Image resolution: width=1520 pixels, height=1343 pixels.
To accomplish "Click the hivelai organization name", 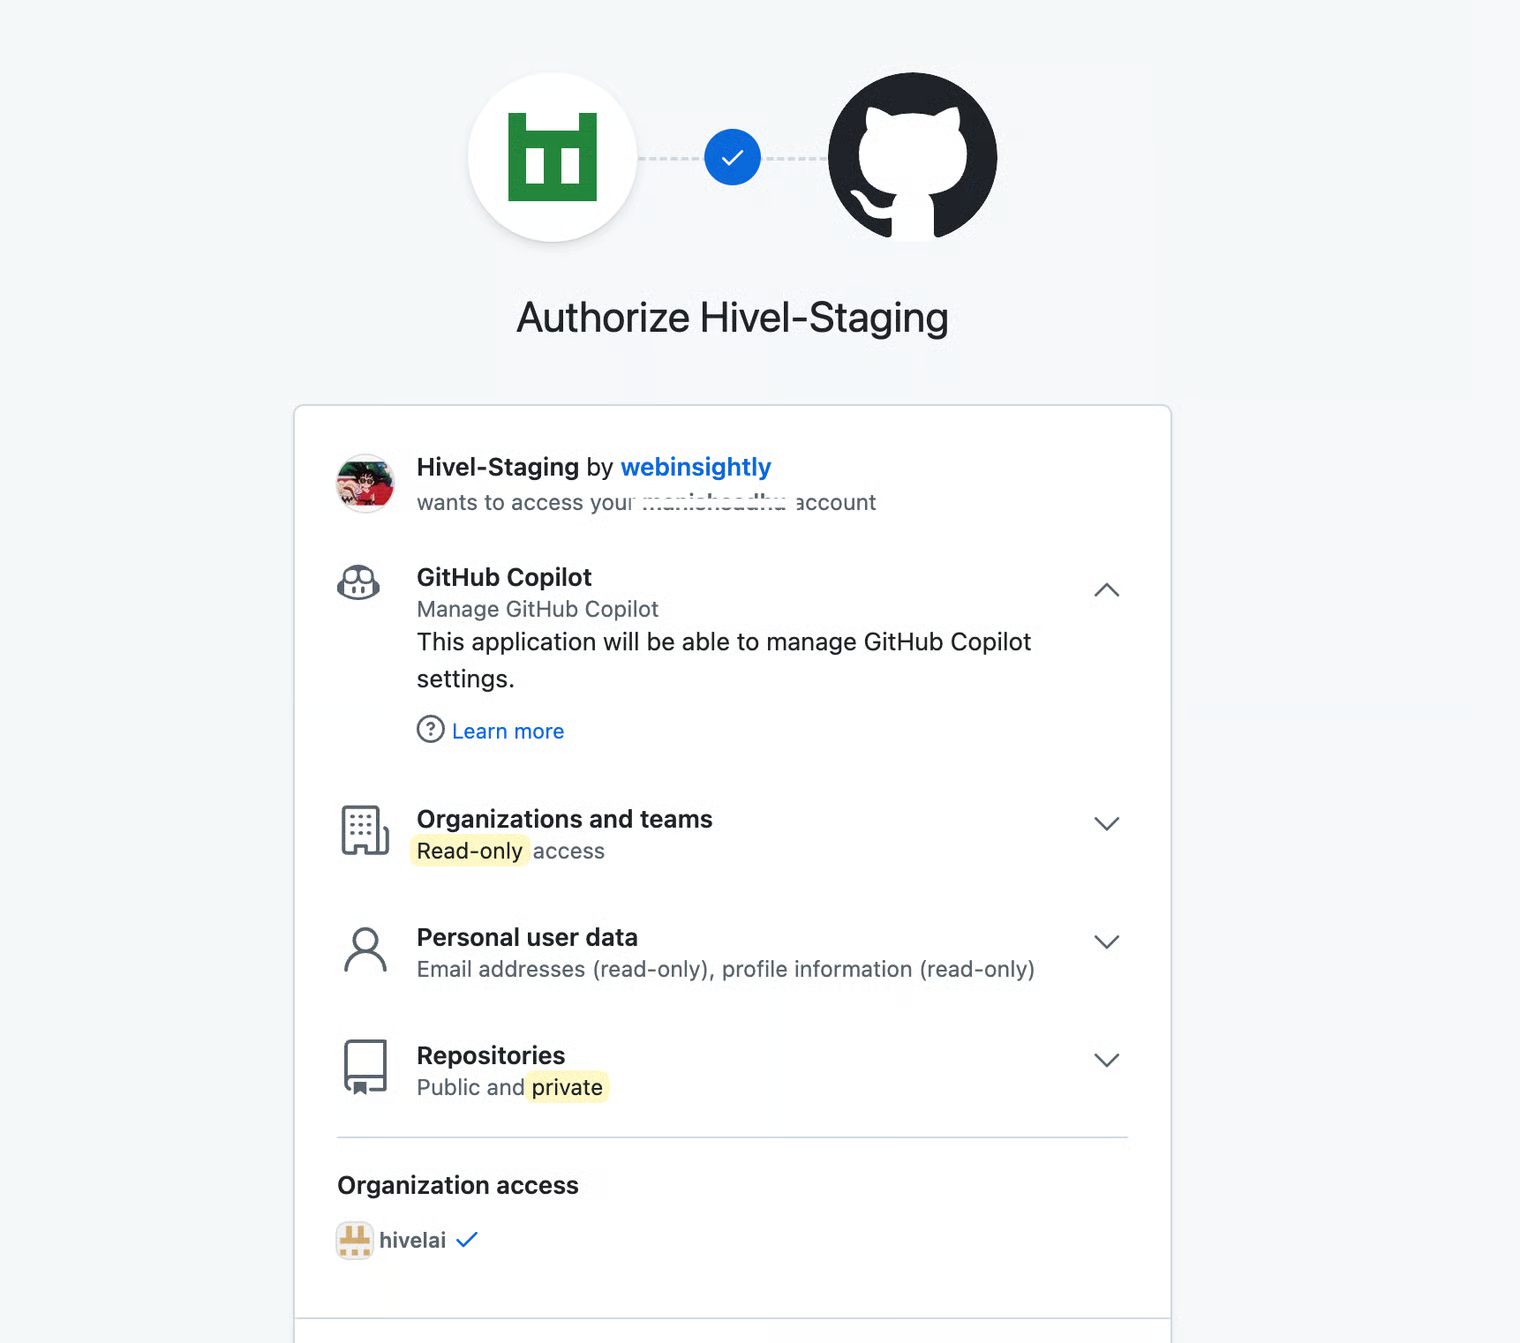I will (x=412, y=1240).
